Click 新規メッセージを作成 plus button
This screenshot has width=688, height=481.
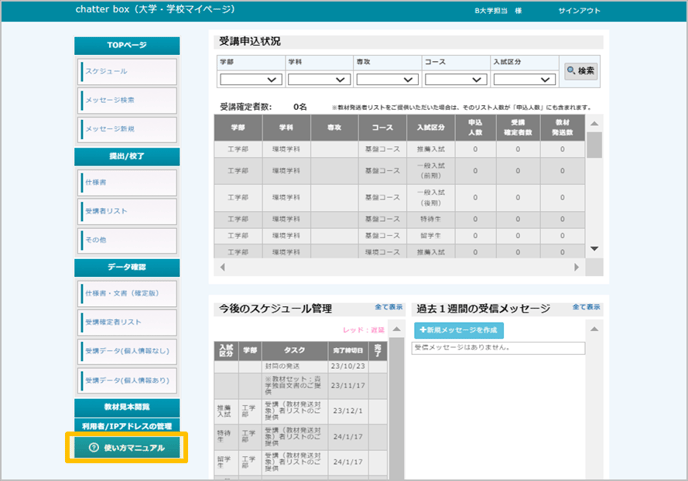pos(459,330)
